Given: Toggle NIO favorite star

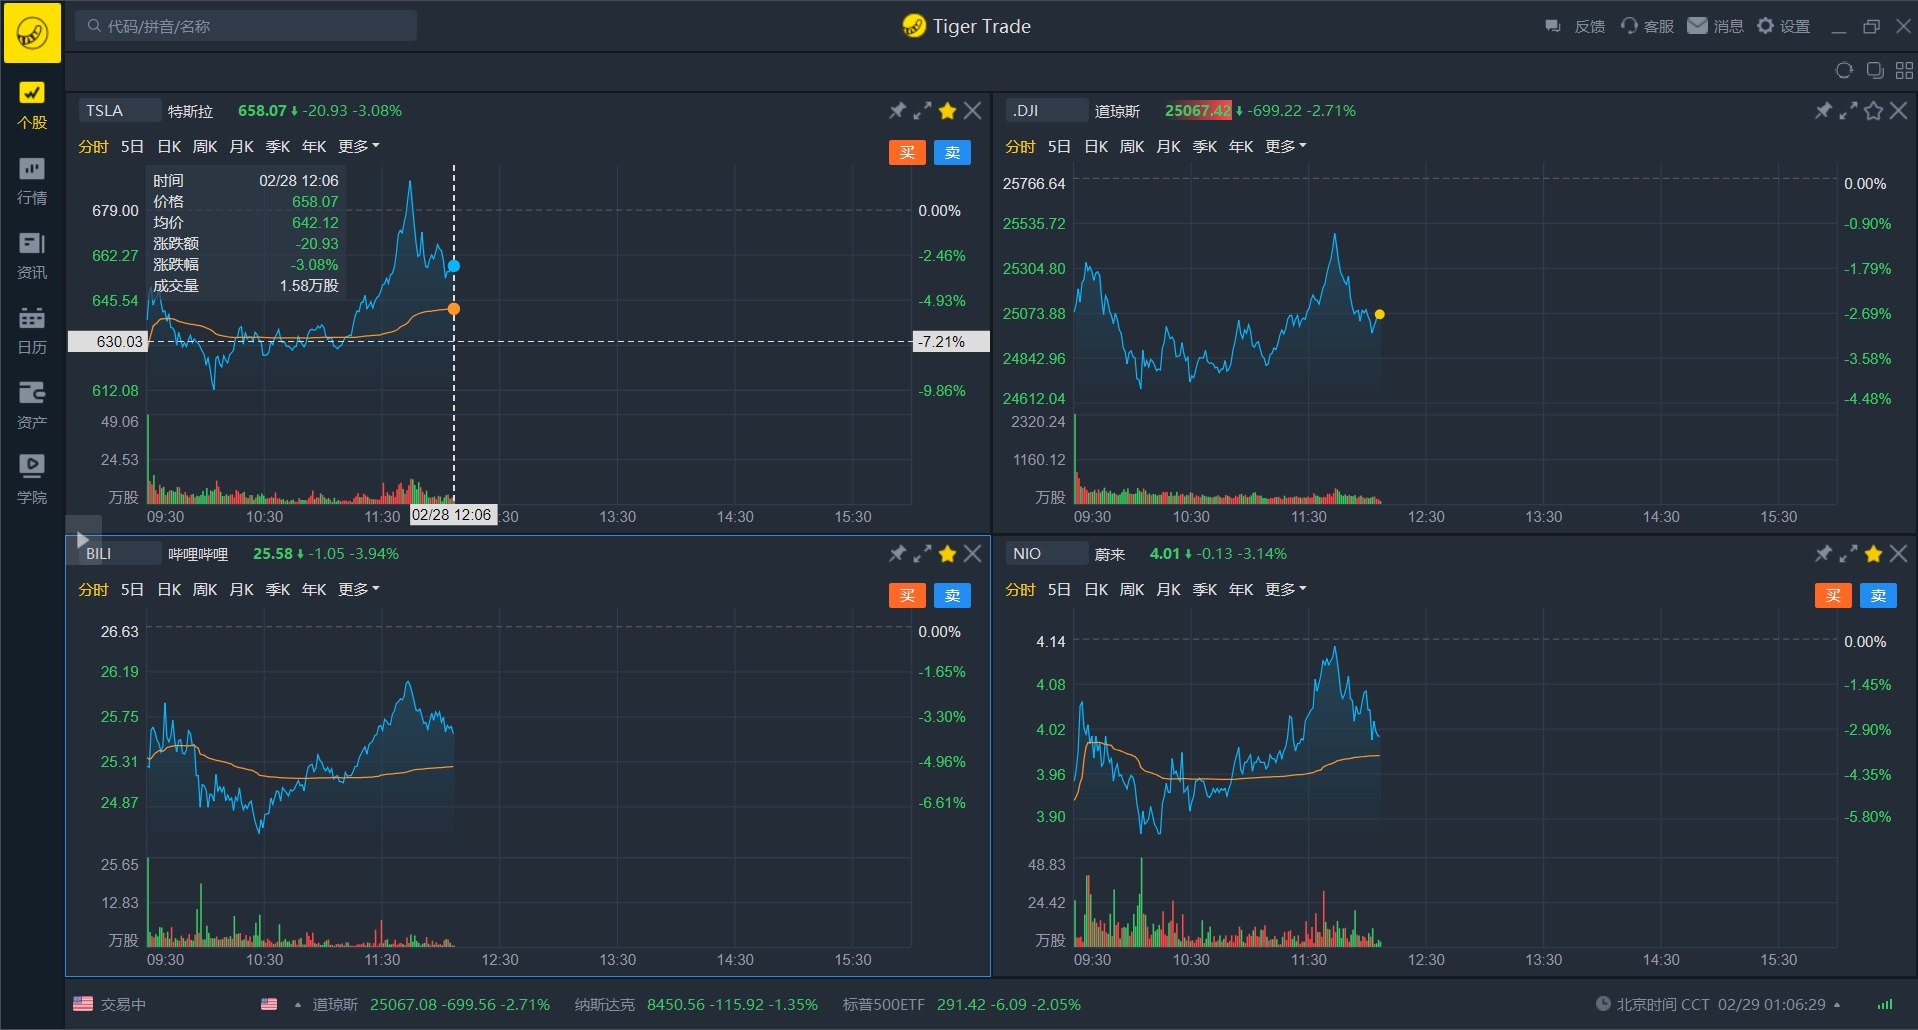Looking at the screenshot, I should click(1873, 553).
